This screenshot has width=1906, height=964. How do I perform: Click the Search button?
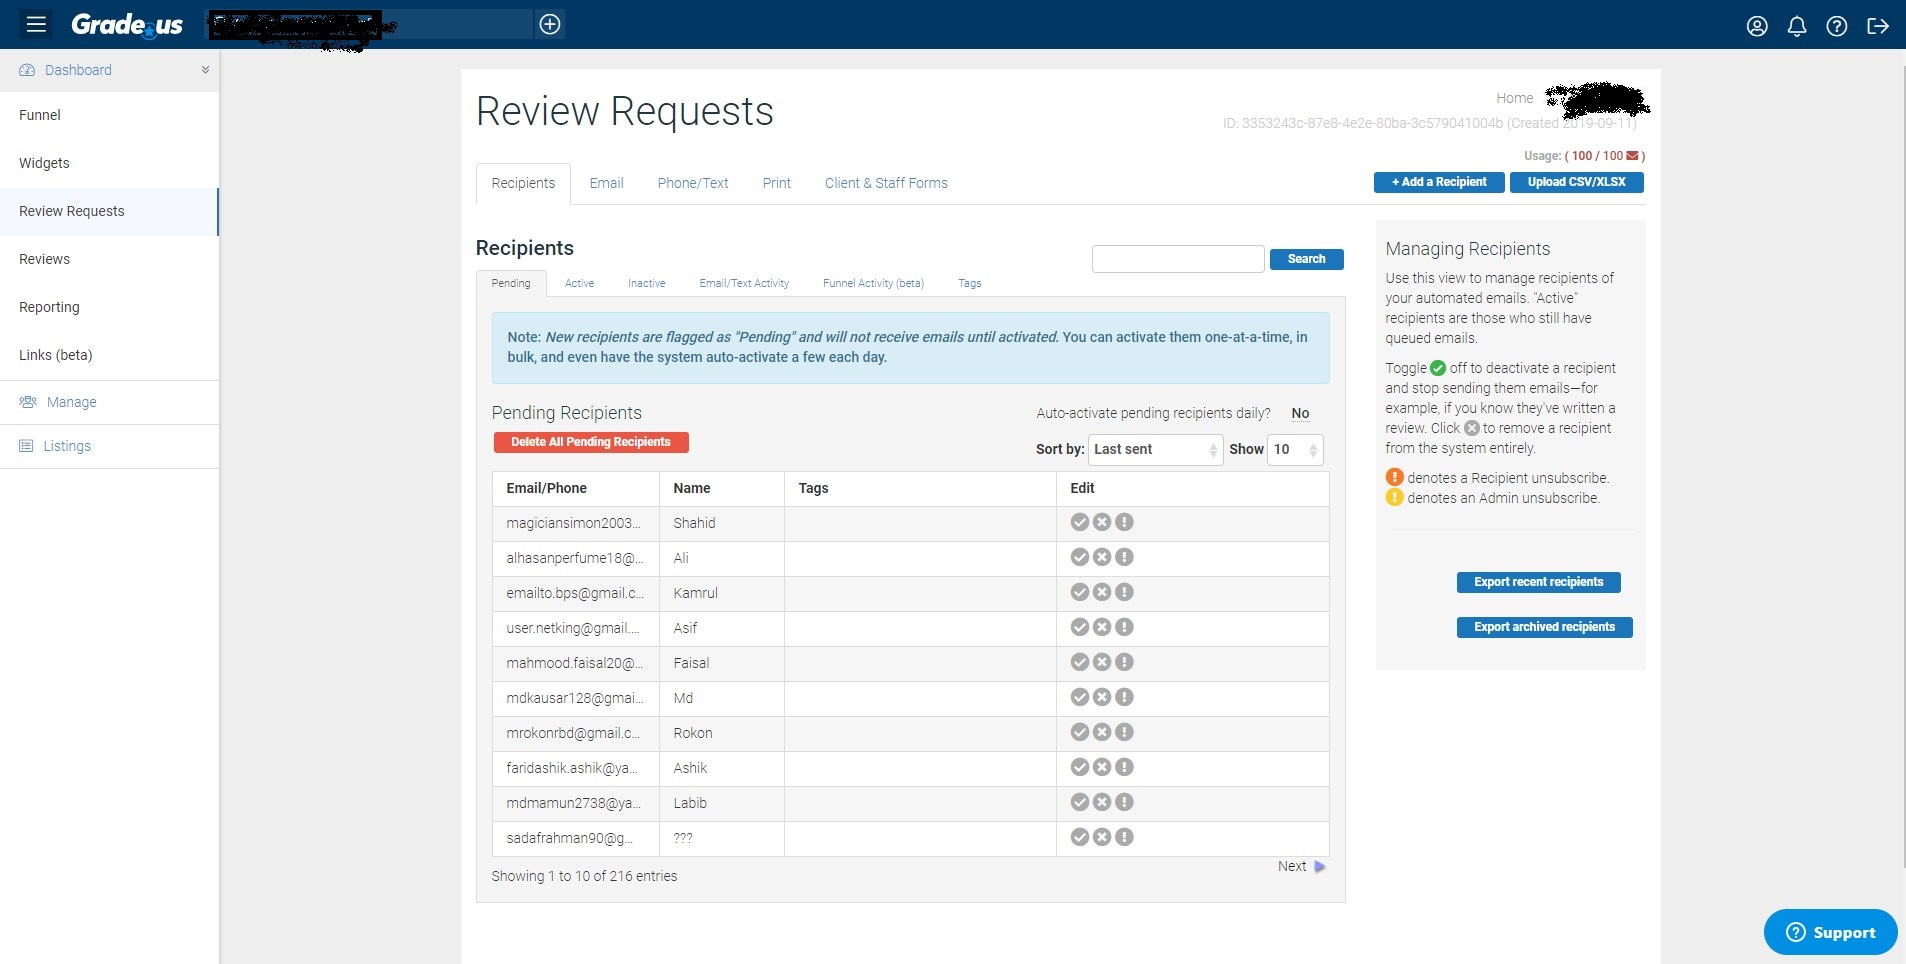[x=1306, y=259]
